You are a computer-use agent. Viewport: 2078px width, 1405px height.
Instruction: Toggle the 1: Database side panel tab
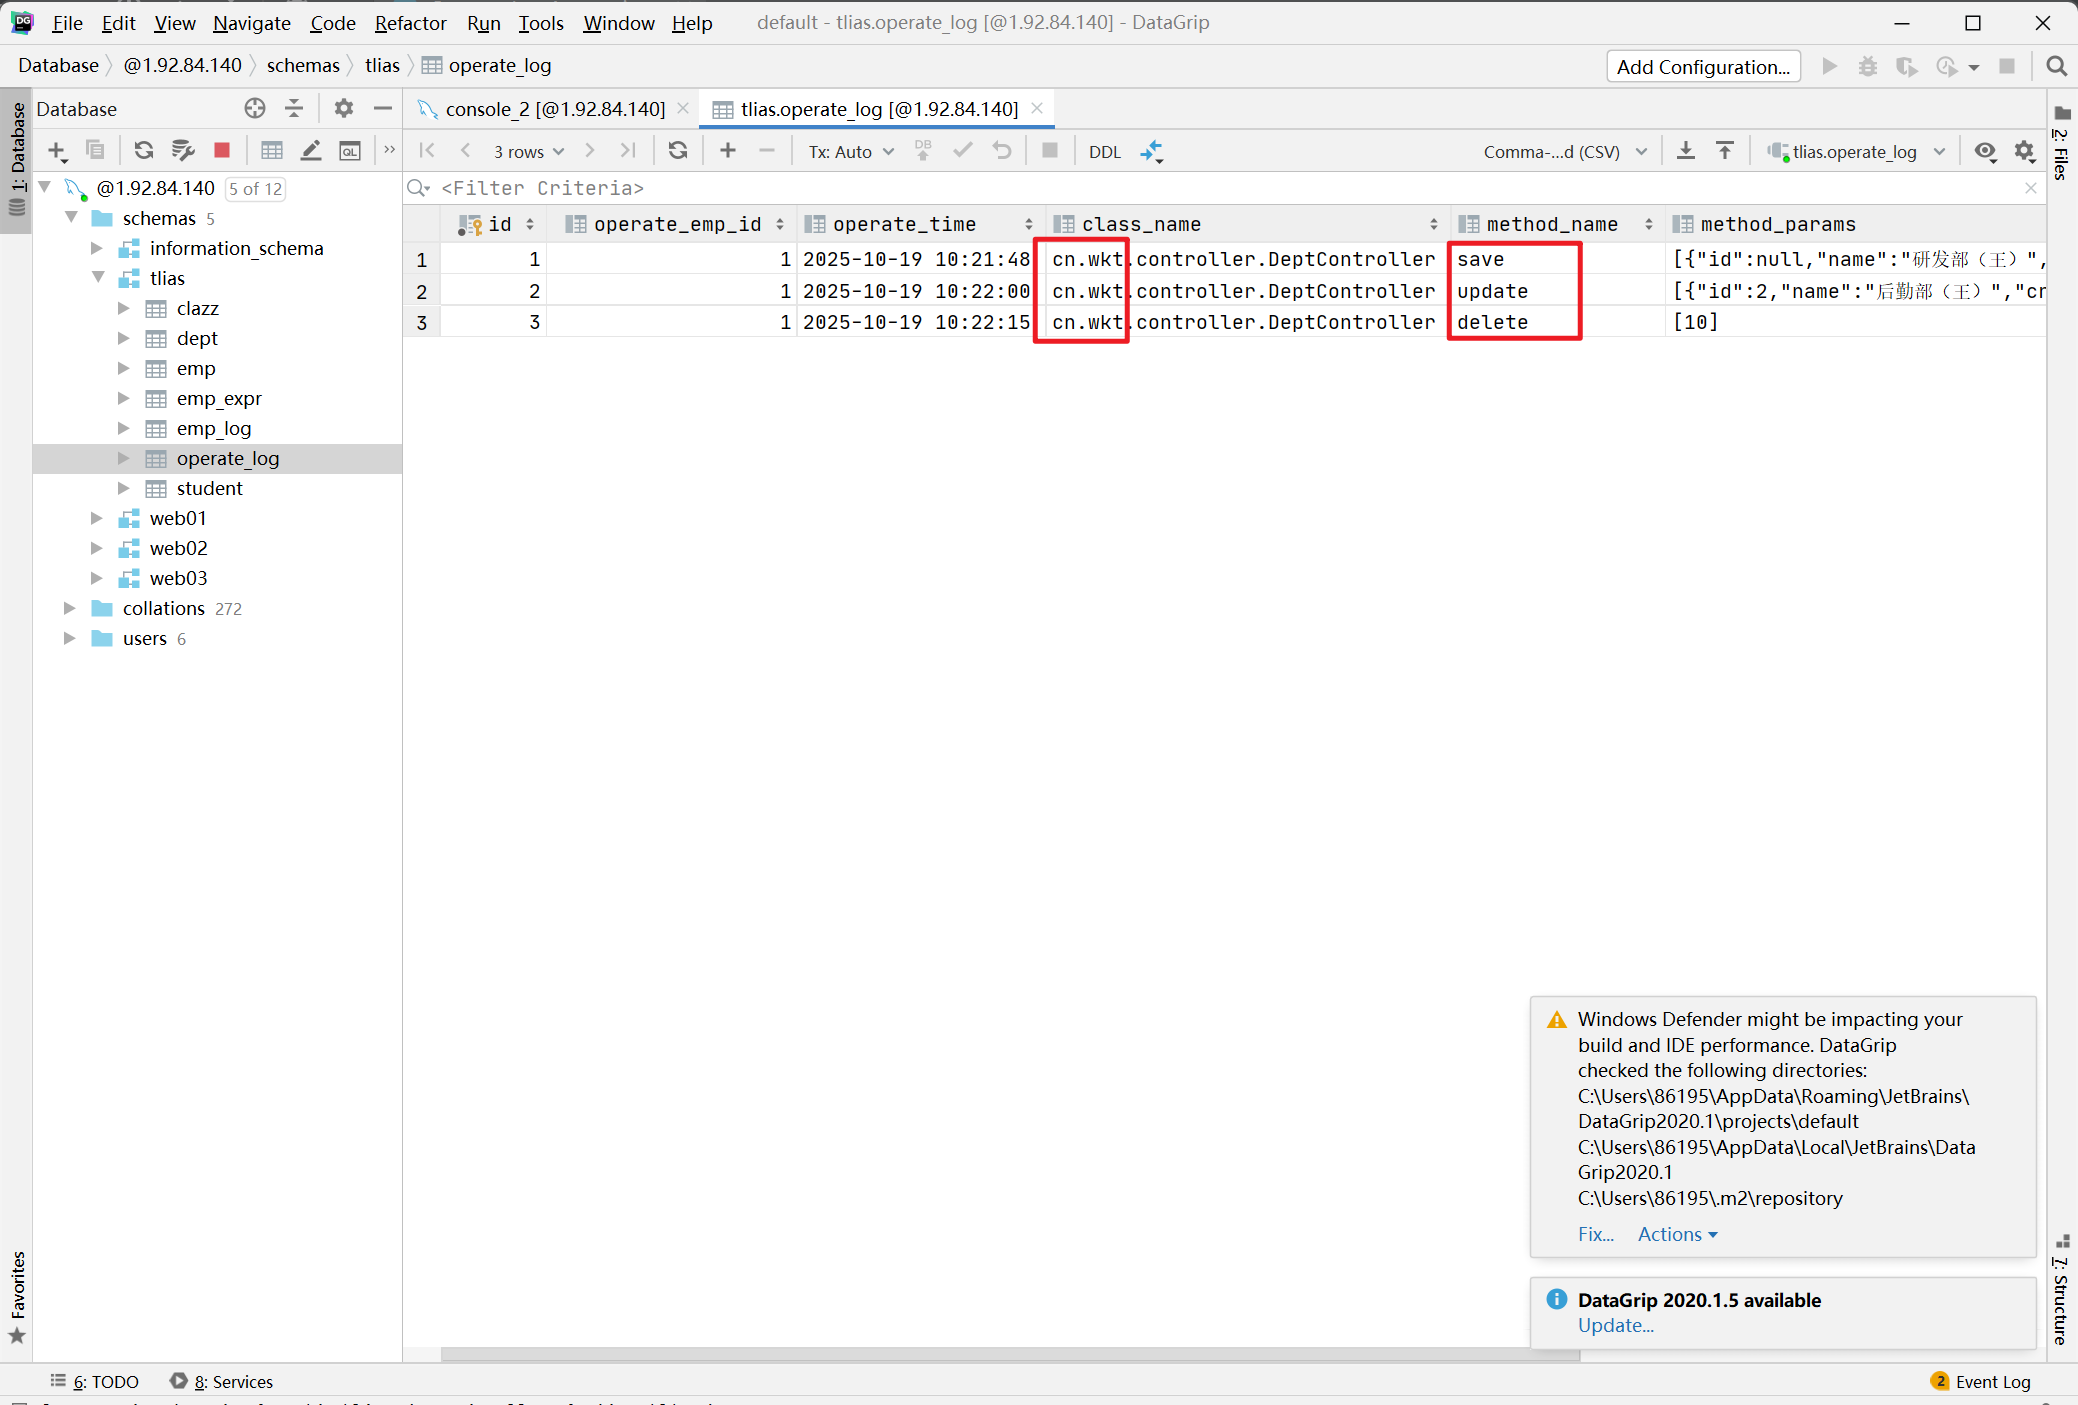pos(17,150)
